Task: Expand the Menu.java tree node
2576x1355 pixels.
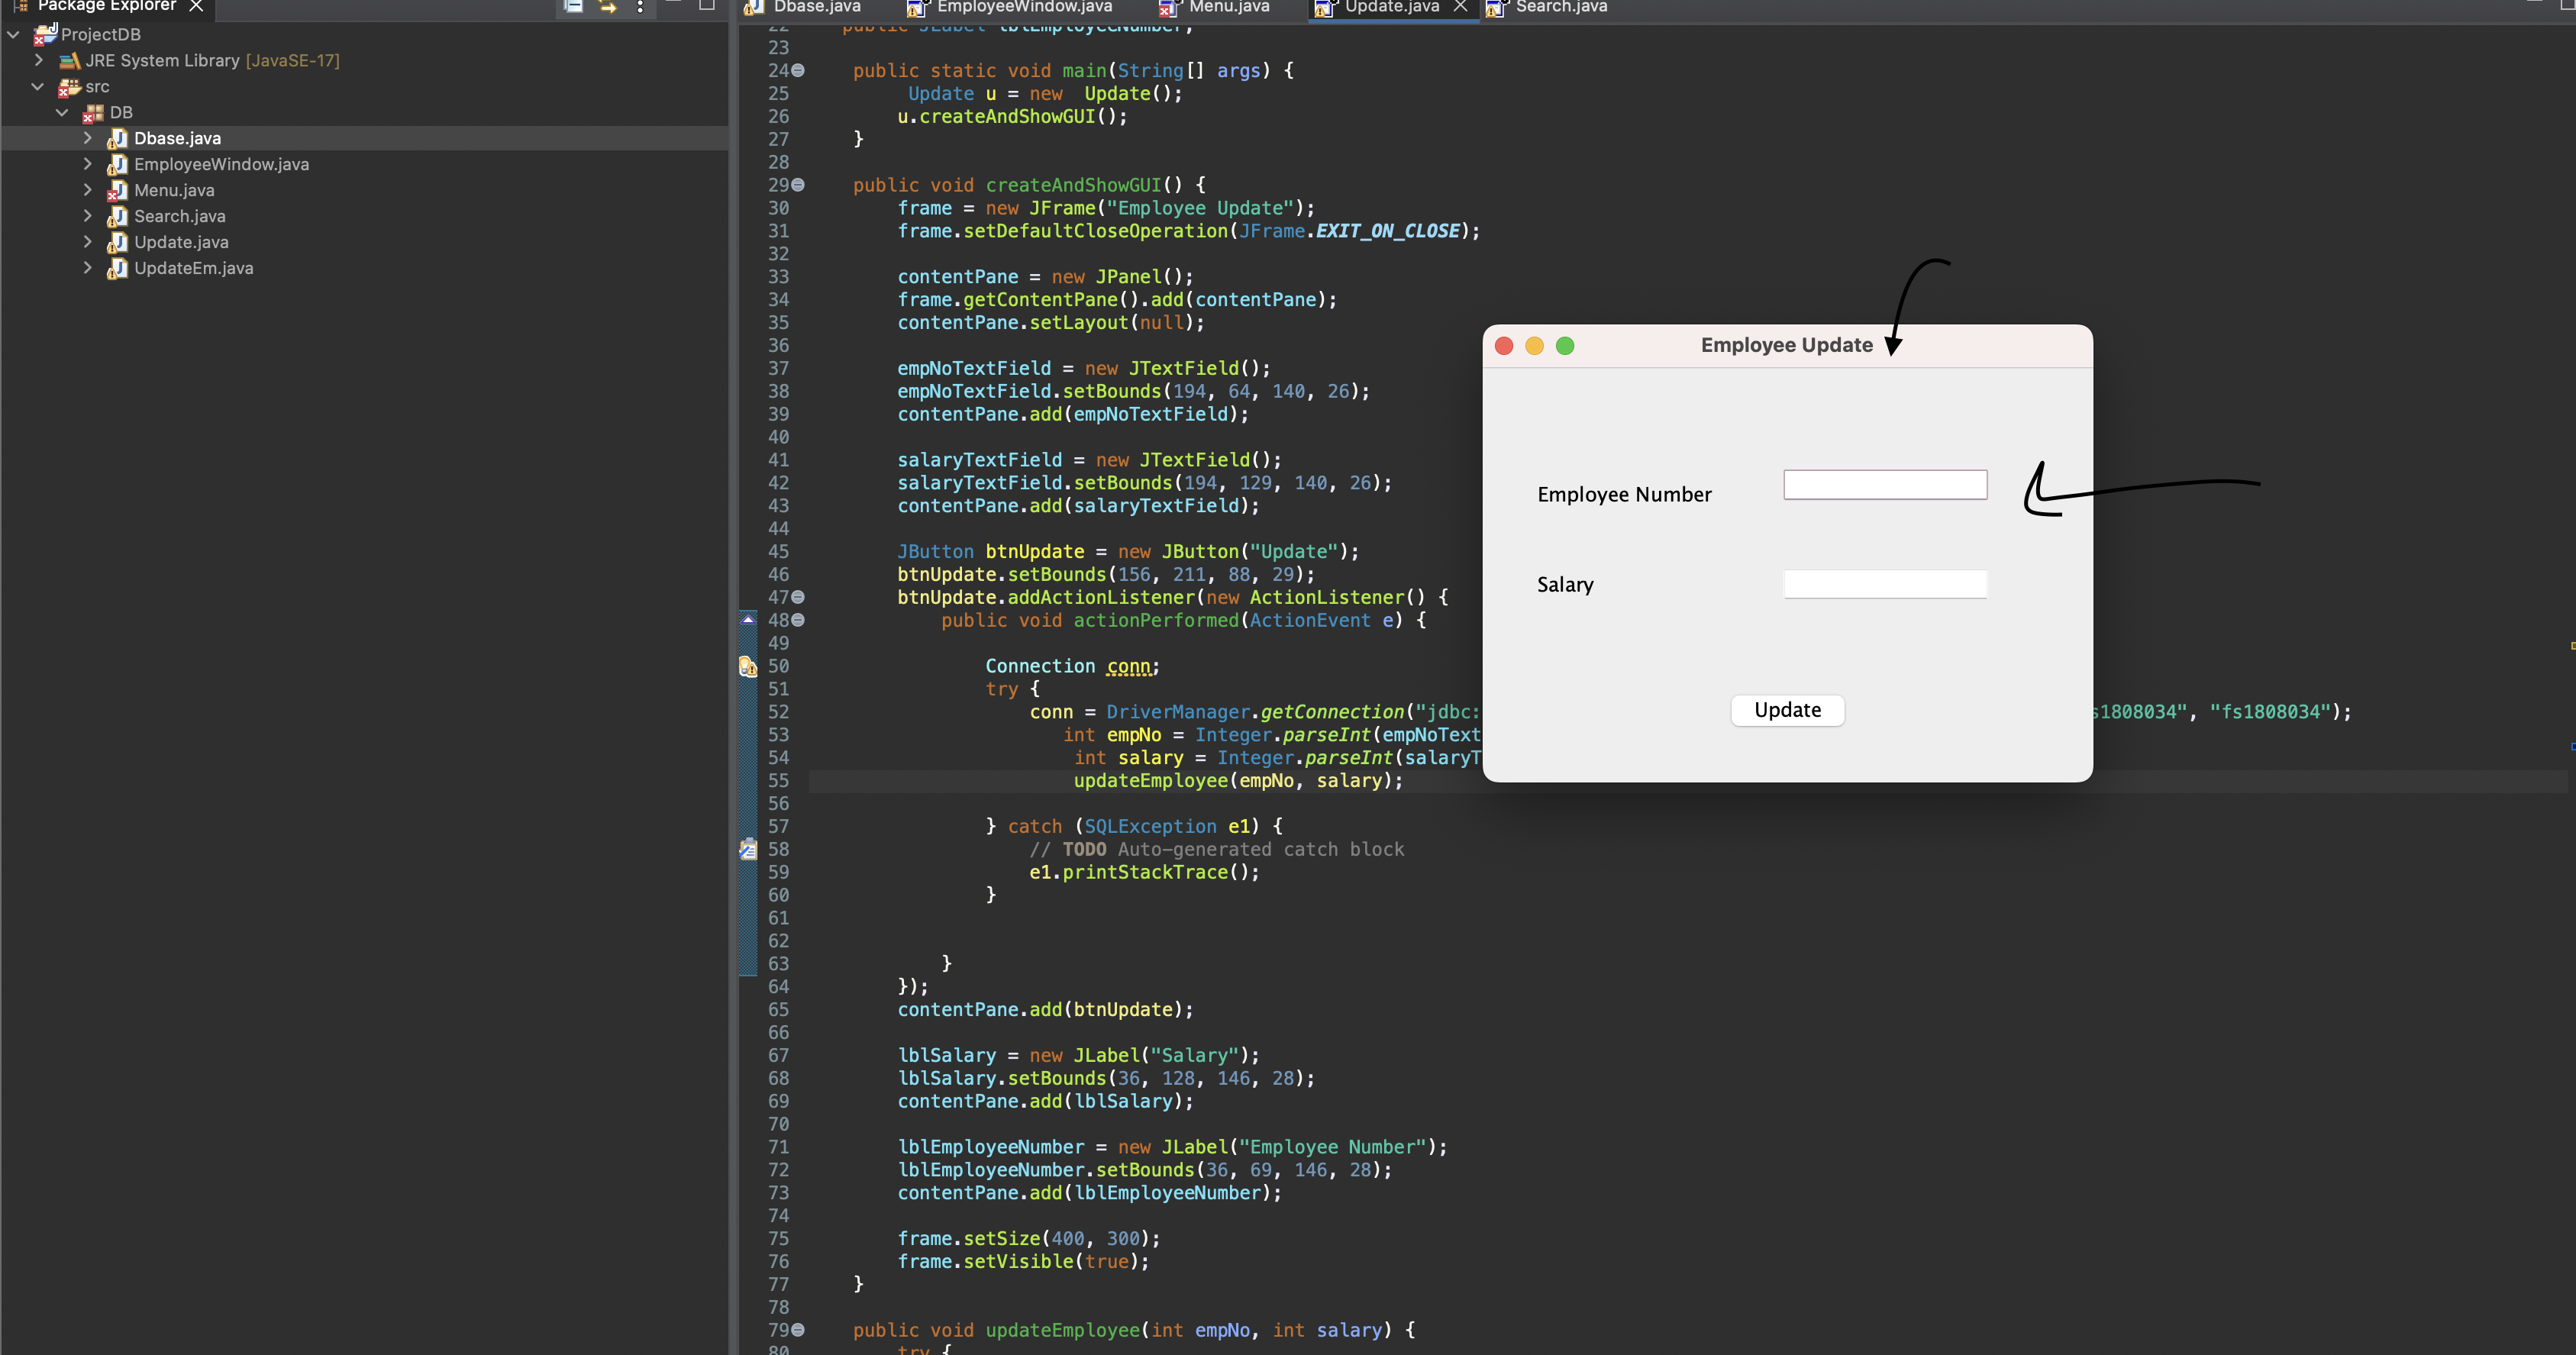Action: coord(87,190)
